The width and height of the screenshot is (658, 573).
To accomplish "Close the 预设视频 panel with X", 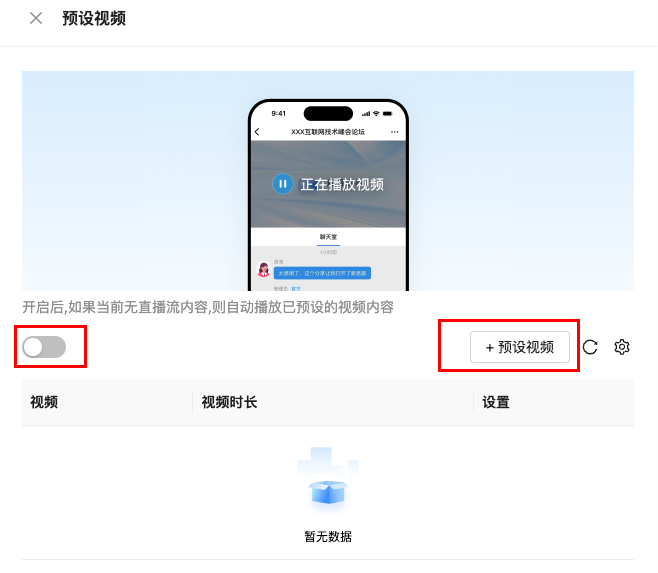I will click(36, 18).
